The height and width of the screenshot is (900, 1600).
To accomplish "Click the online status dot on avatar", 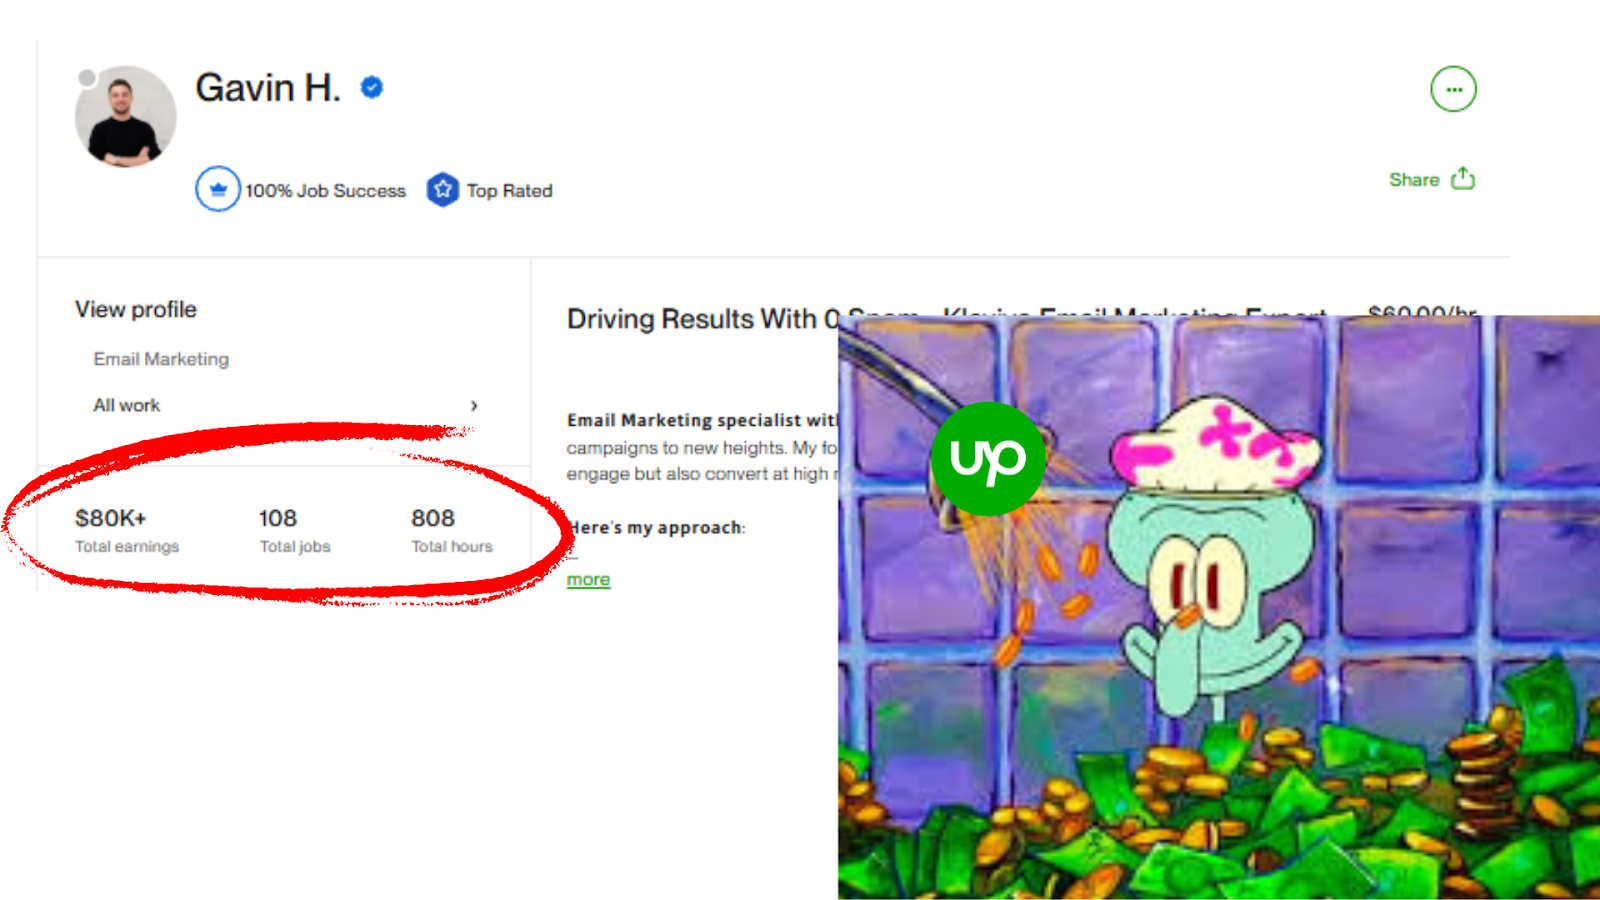I will point(88,77).
